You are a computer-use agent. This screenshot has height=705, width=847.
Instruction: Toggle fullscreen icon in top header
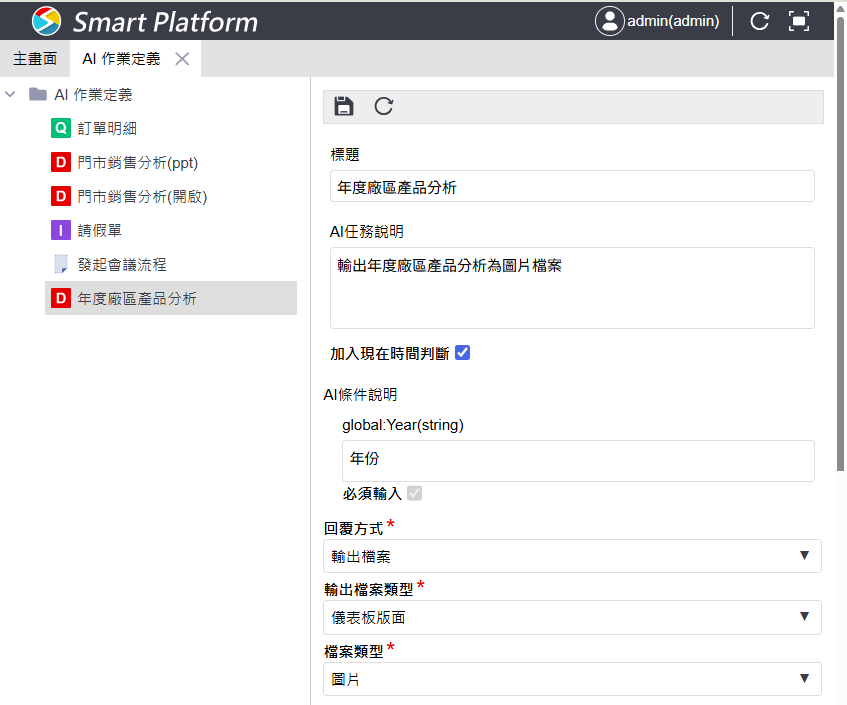pos(798,21)
